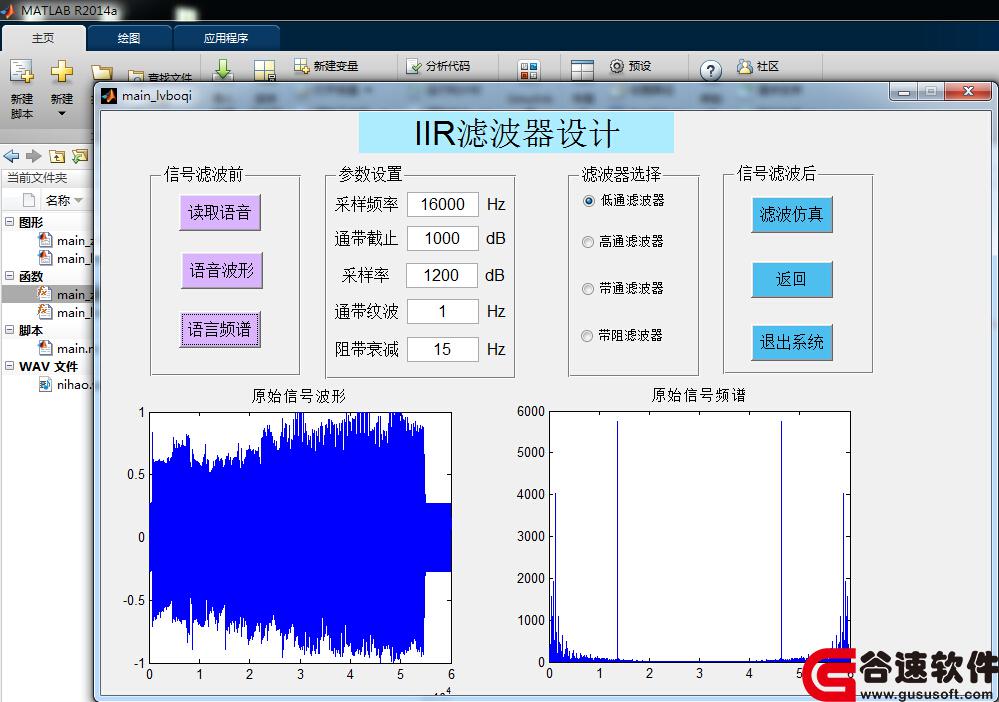Image resolution: width=999 pixels, height=702 pixels.
Task: Click the nihao WAV audio file icon
Action: [45, 384]
